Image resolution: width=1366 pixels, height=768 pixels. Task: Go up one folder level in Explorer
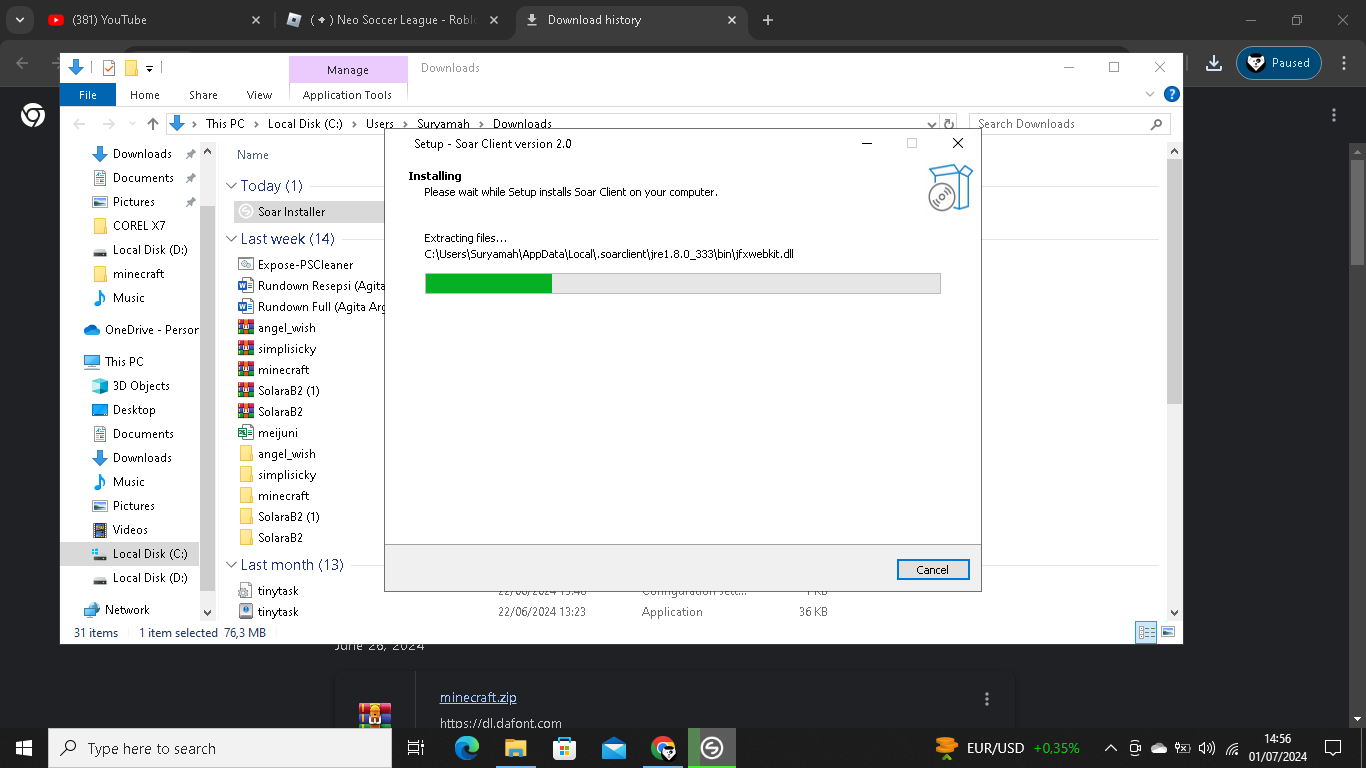pyautogui.click(x=152, y=124)
